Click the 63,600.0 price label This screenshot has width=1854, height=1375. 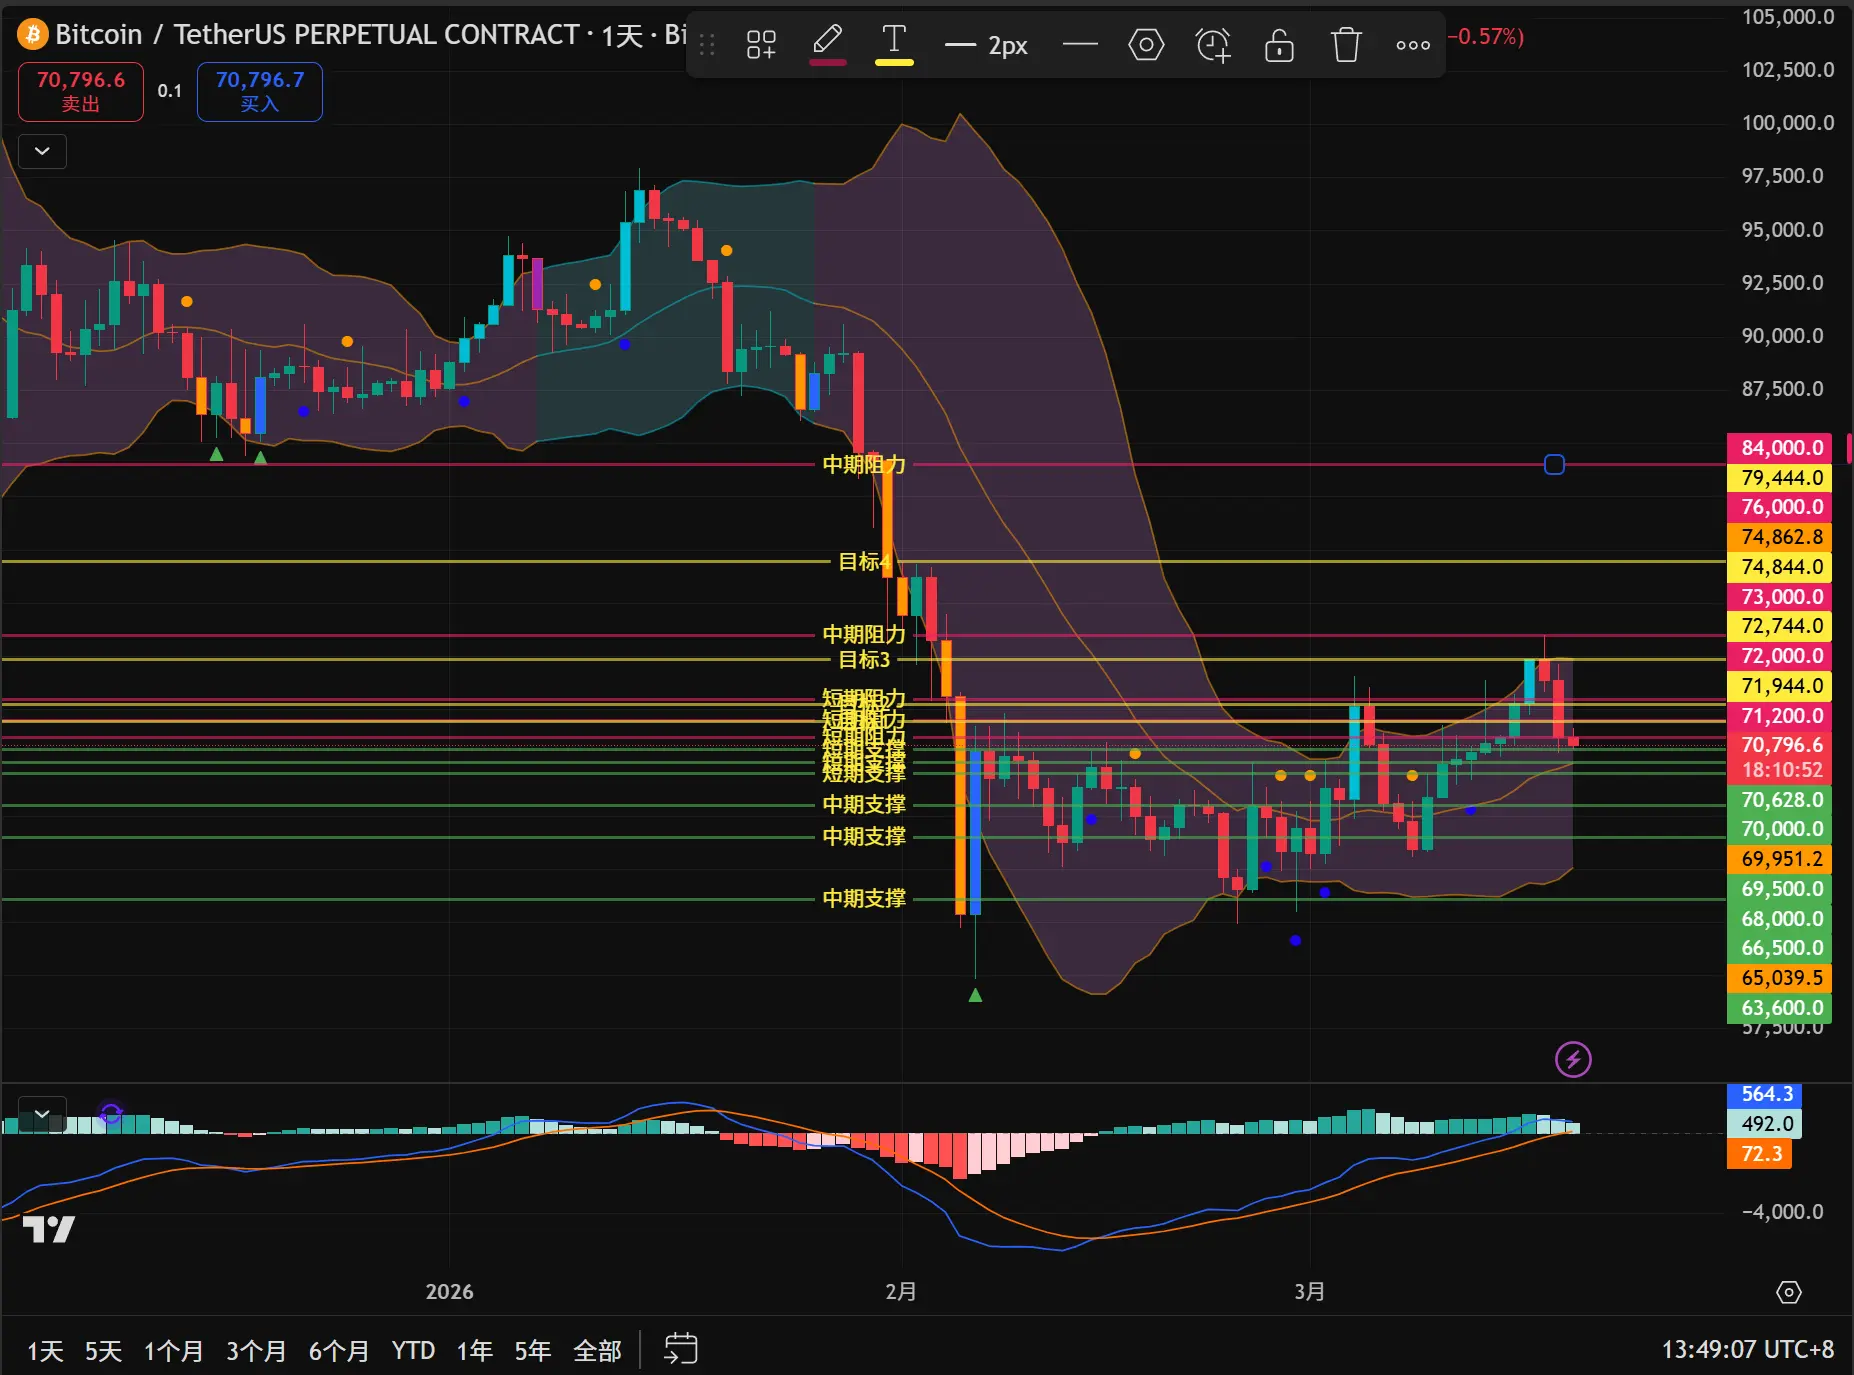click(x=1781, y=1008)
